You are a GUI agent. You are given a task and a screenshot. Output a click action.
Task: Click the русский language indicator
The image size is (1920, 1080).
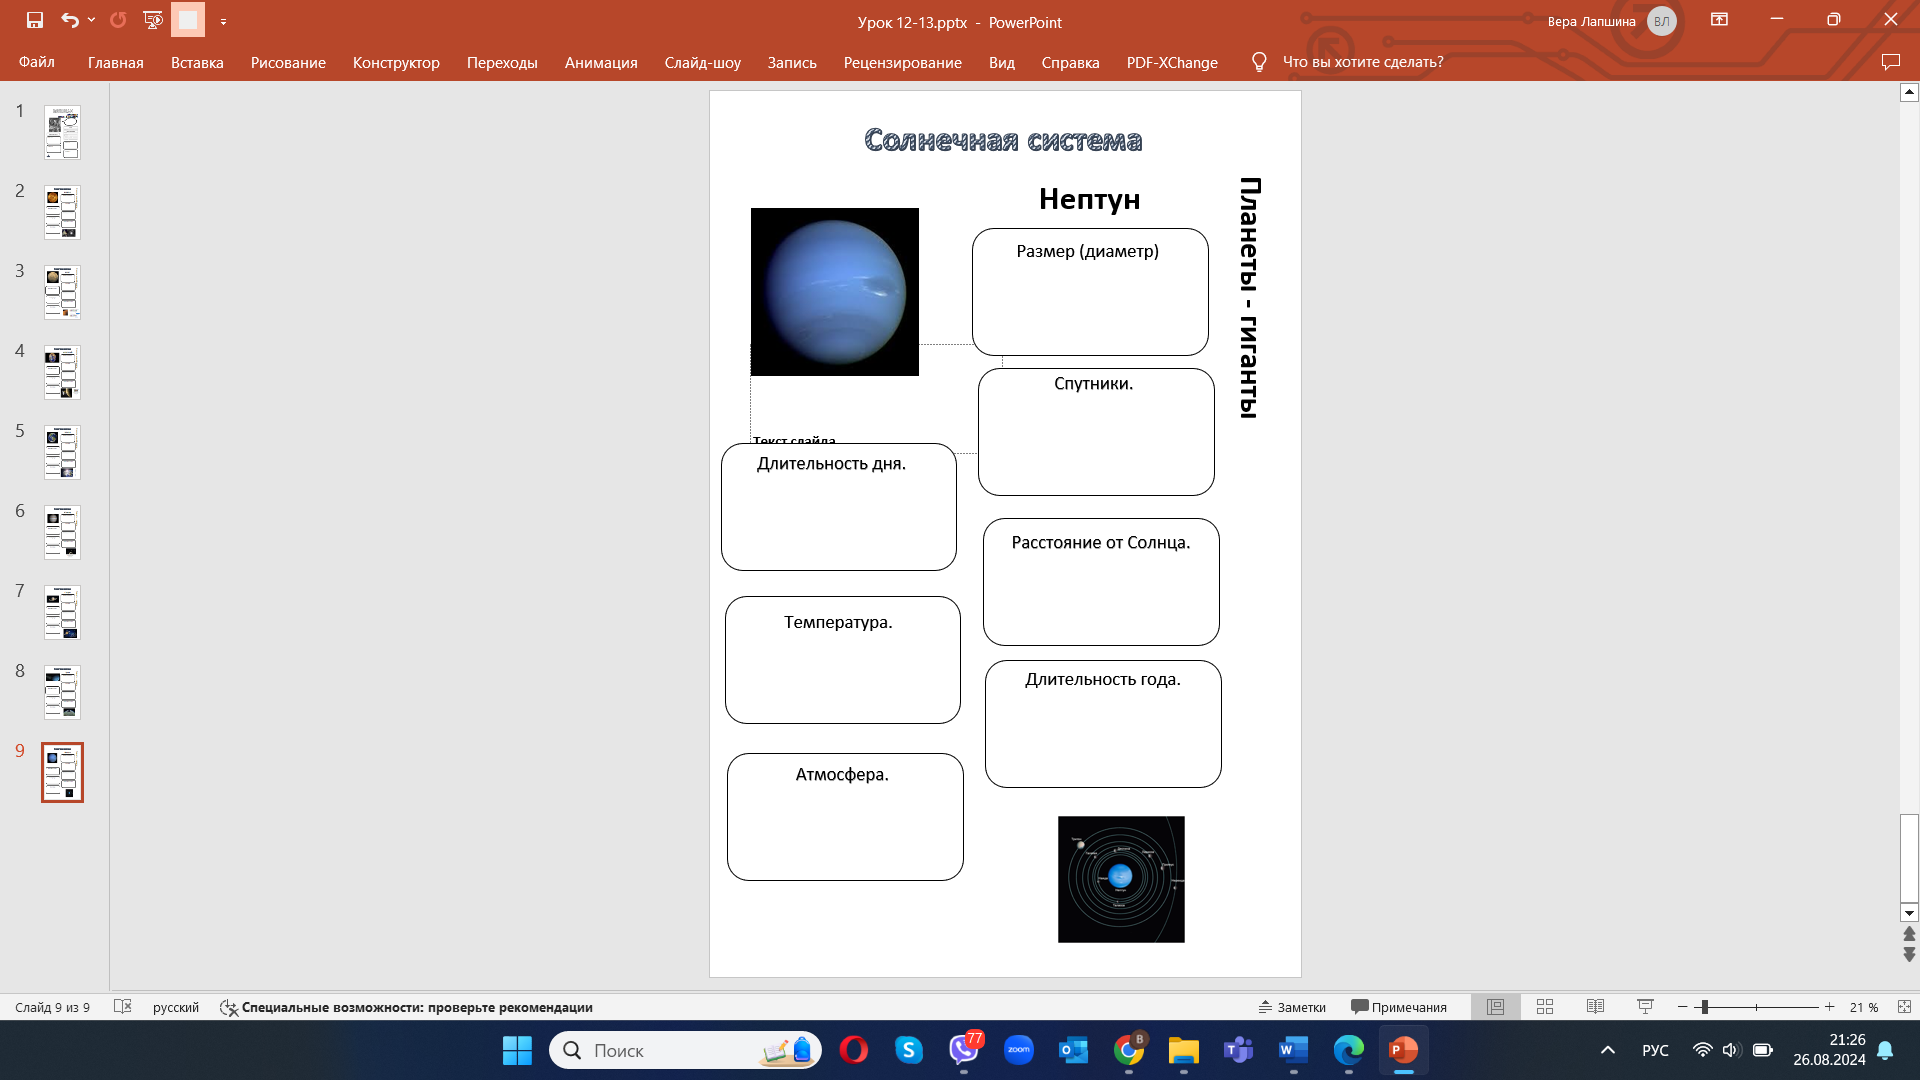pyautogui.click(x=176, y=1007)
